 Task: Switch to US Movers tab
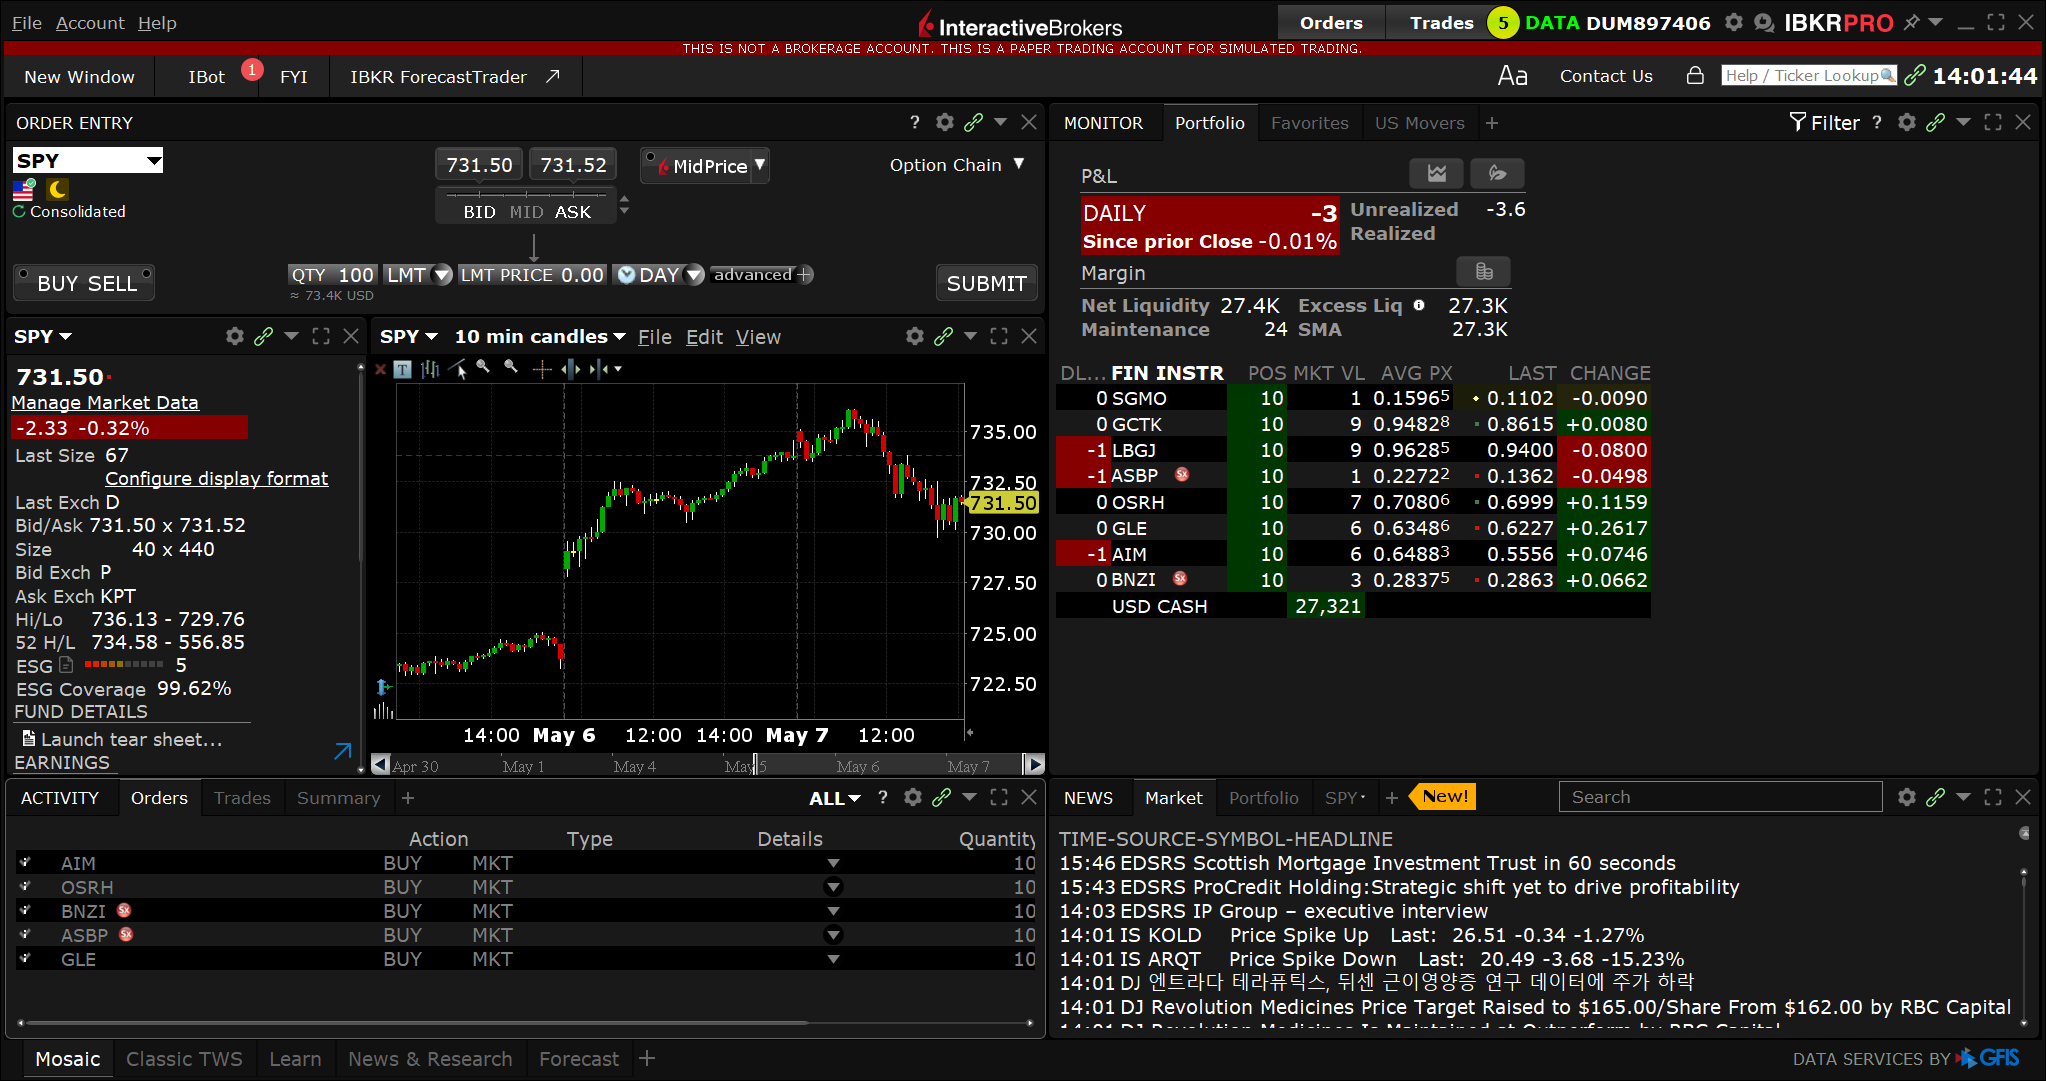coord(1419,122)
